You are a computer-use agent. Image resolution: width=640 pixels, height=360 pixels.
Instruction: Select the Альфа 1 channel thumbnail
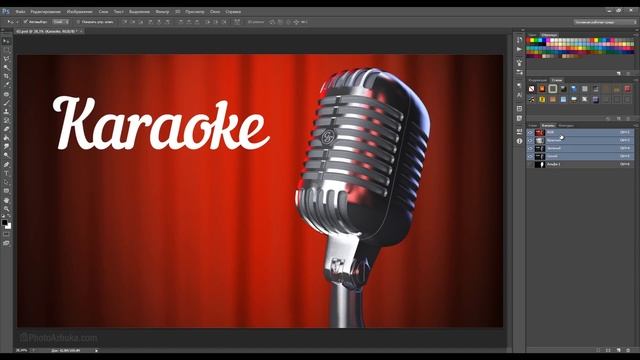(540, 164)
